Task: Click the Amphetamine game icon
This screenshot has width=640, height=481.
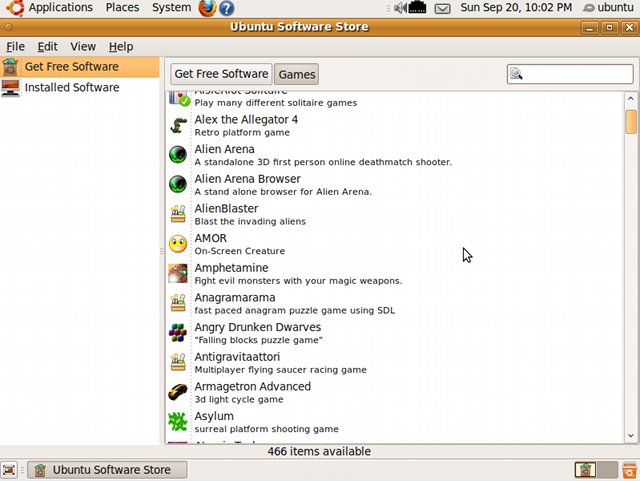Action: (x=178, y=274)
